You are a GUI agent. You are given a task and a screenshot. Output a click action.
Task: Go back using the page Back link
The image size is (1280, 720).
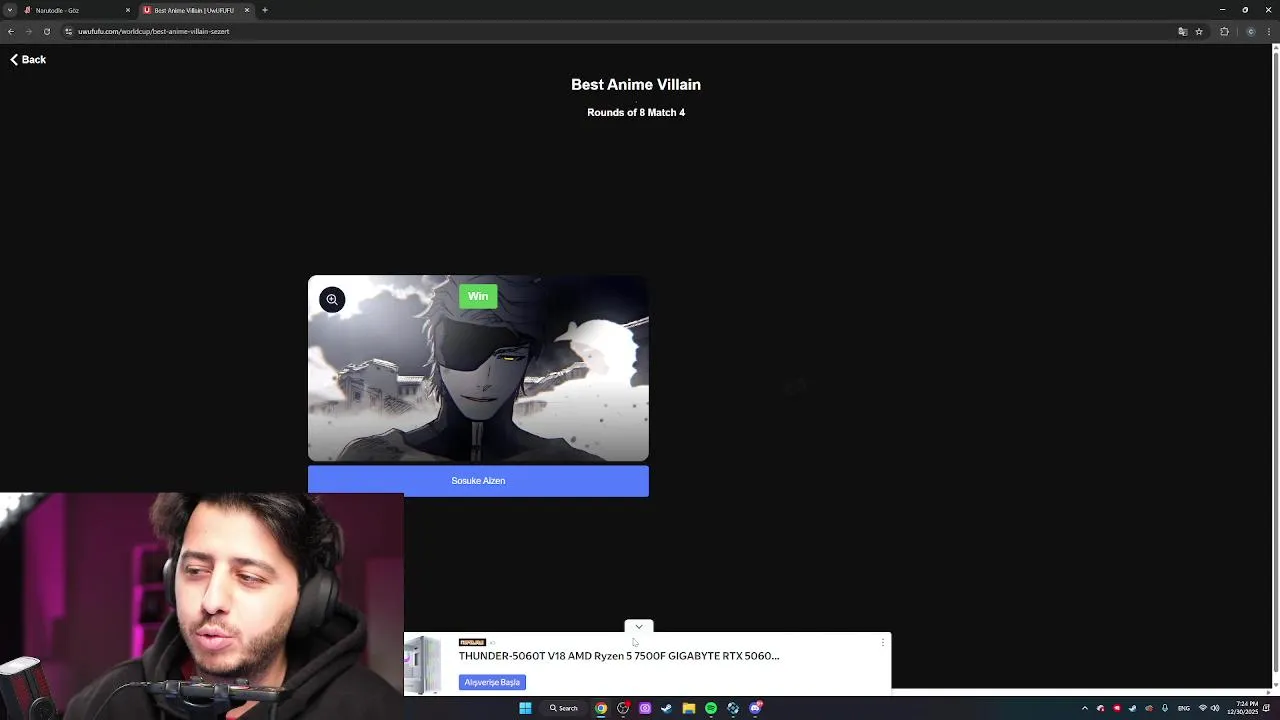click(x=28, y=60)
